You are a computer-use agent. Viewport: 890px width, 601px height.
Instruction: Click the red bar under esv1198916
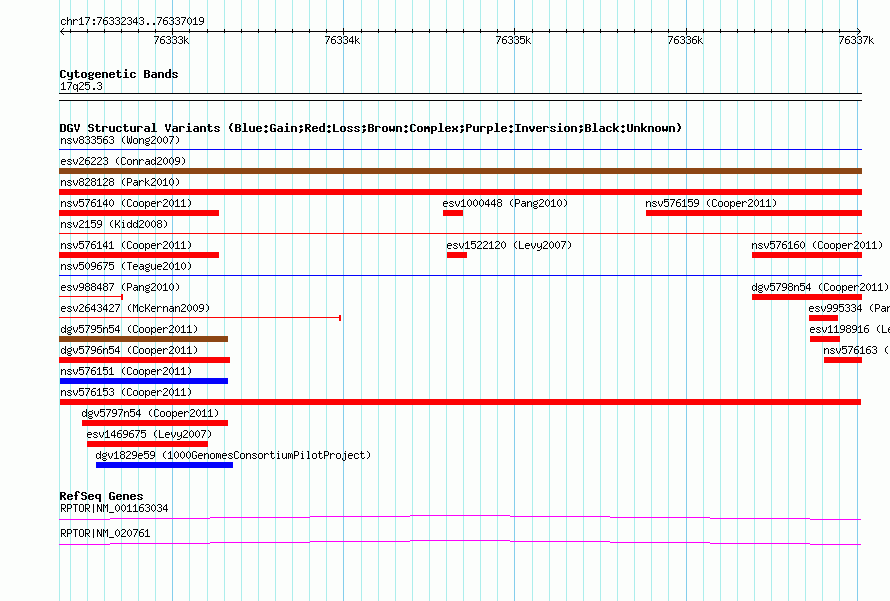pyautogui.click(x=825, y=339)
